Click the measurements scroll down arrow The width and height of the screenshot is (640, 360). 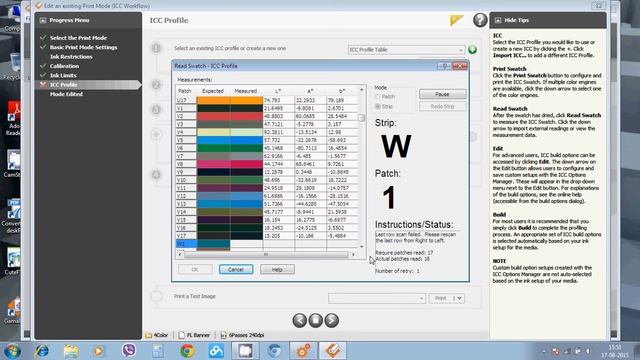361,247
